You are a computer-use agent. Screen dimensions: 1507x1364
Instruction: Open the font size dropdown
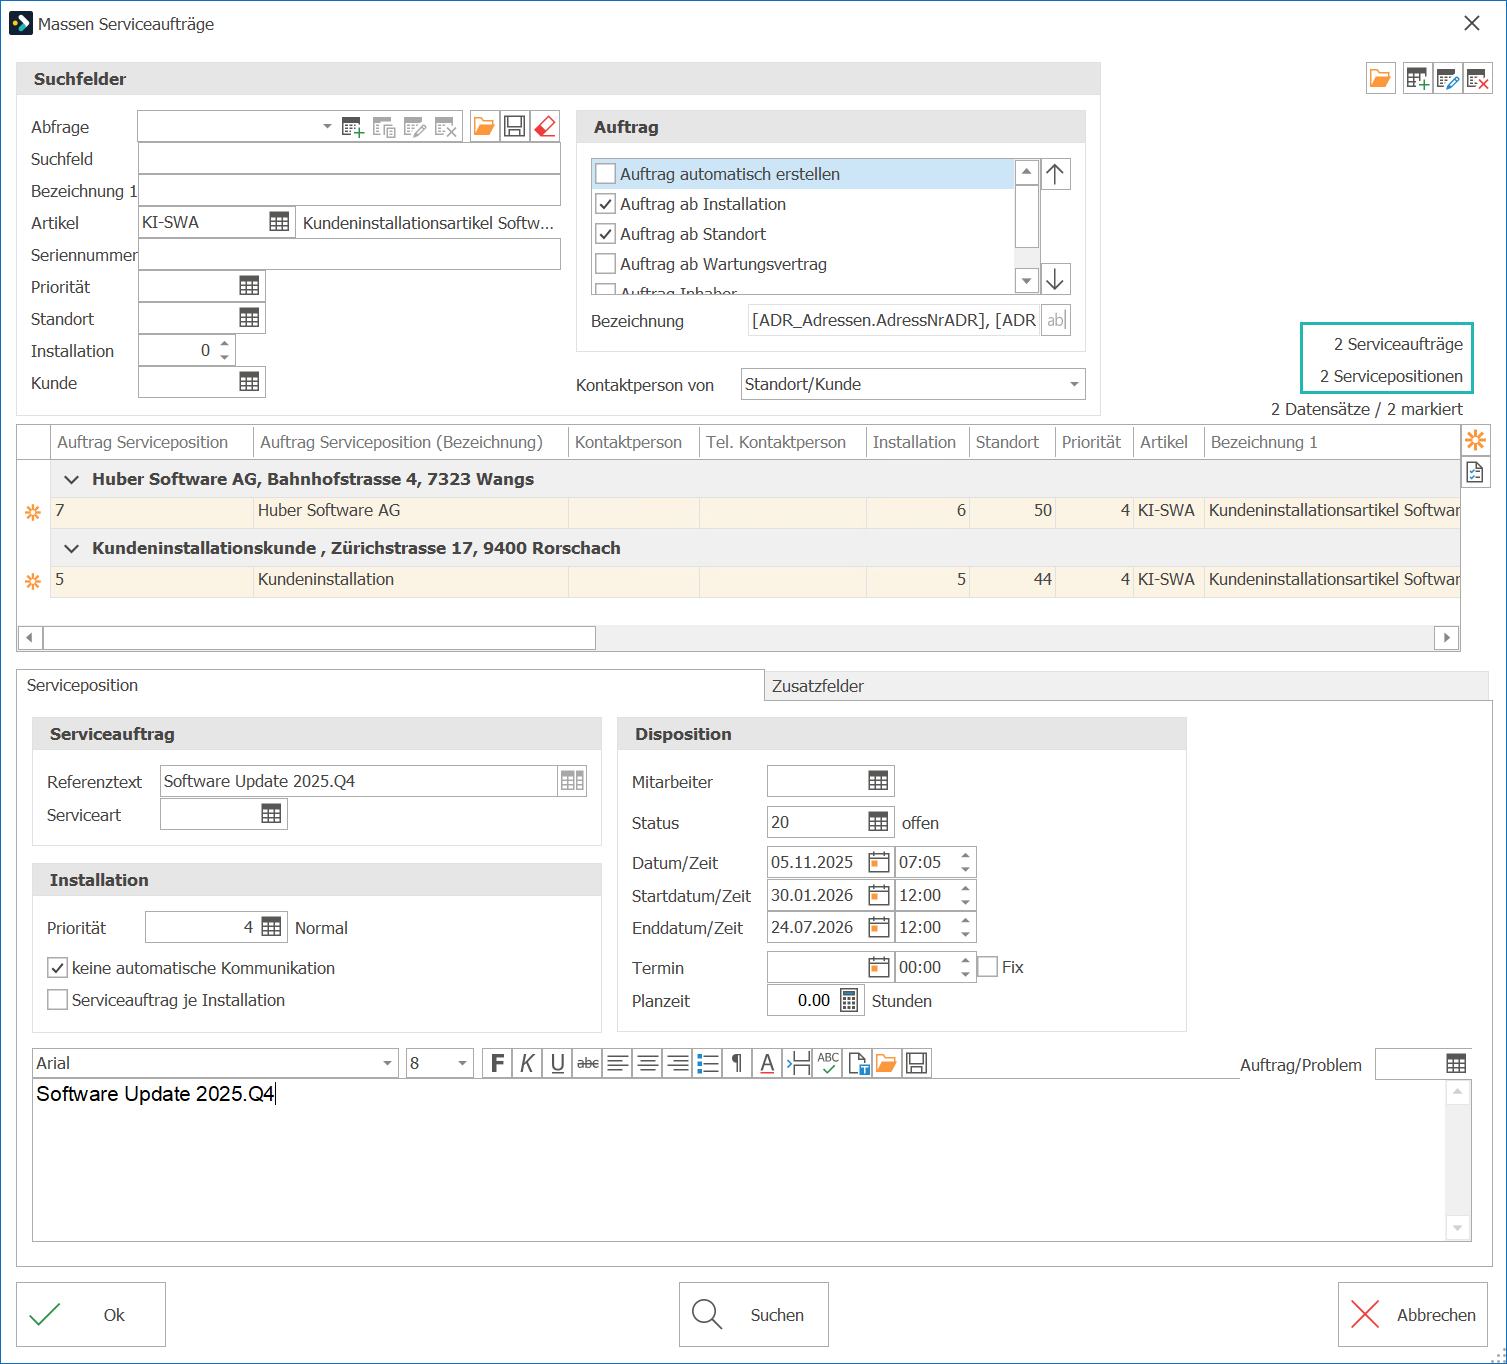(x=462, y=1063)
